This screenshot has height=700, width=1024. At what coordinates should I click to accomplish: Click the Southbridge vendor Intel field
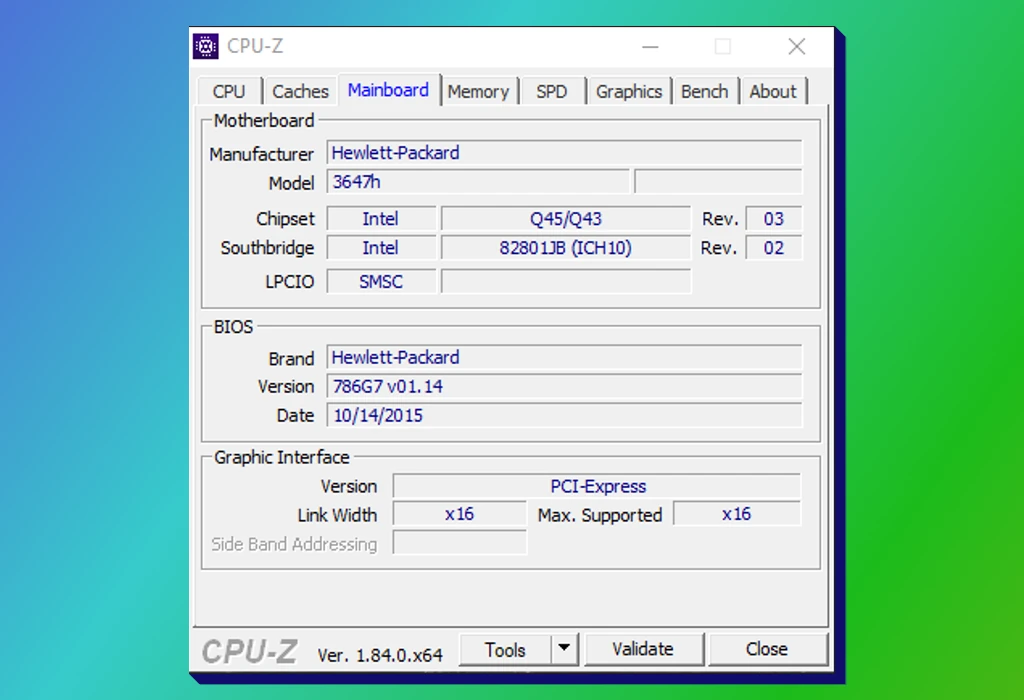[x=381, y=248]
